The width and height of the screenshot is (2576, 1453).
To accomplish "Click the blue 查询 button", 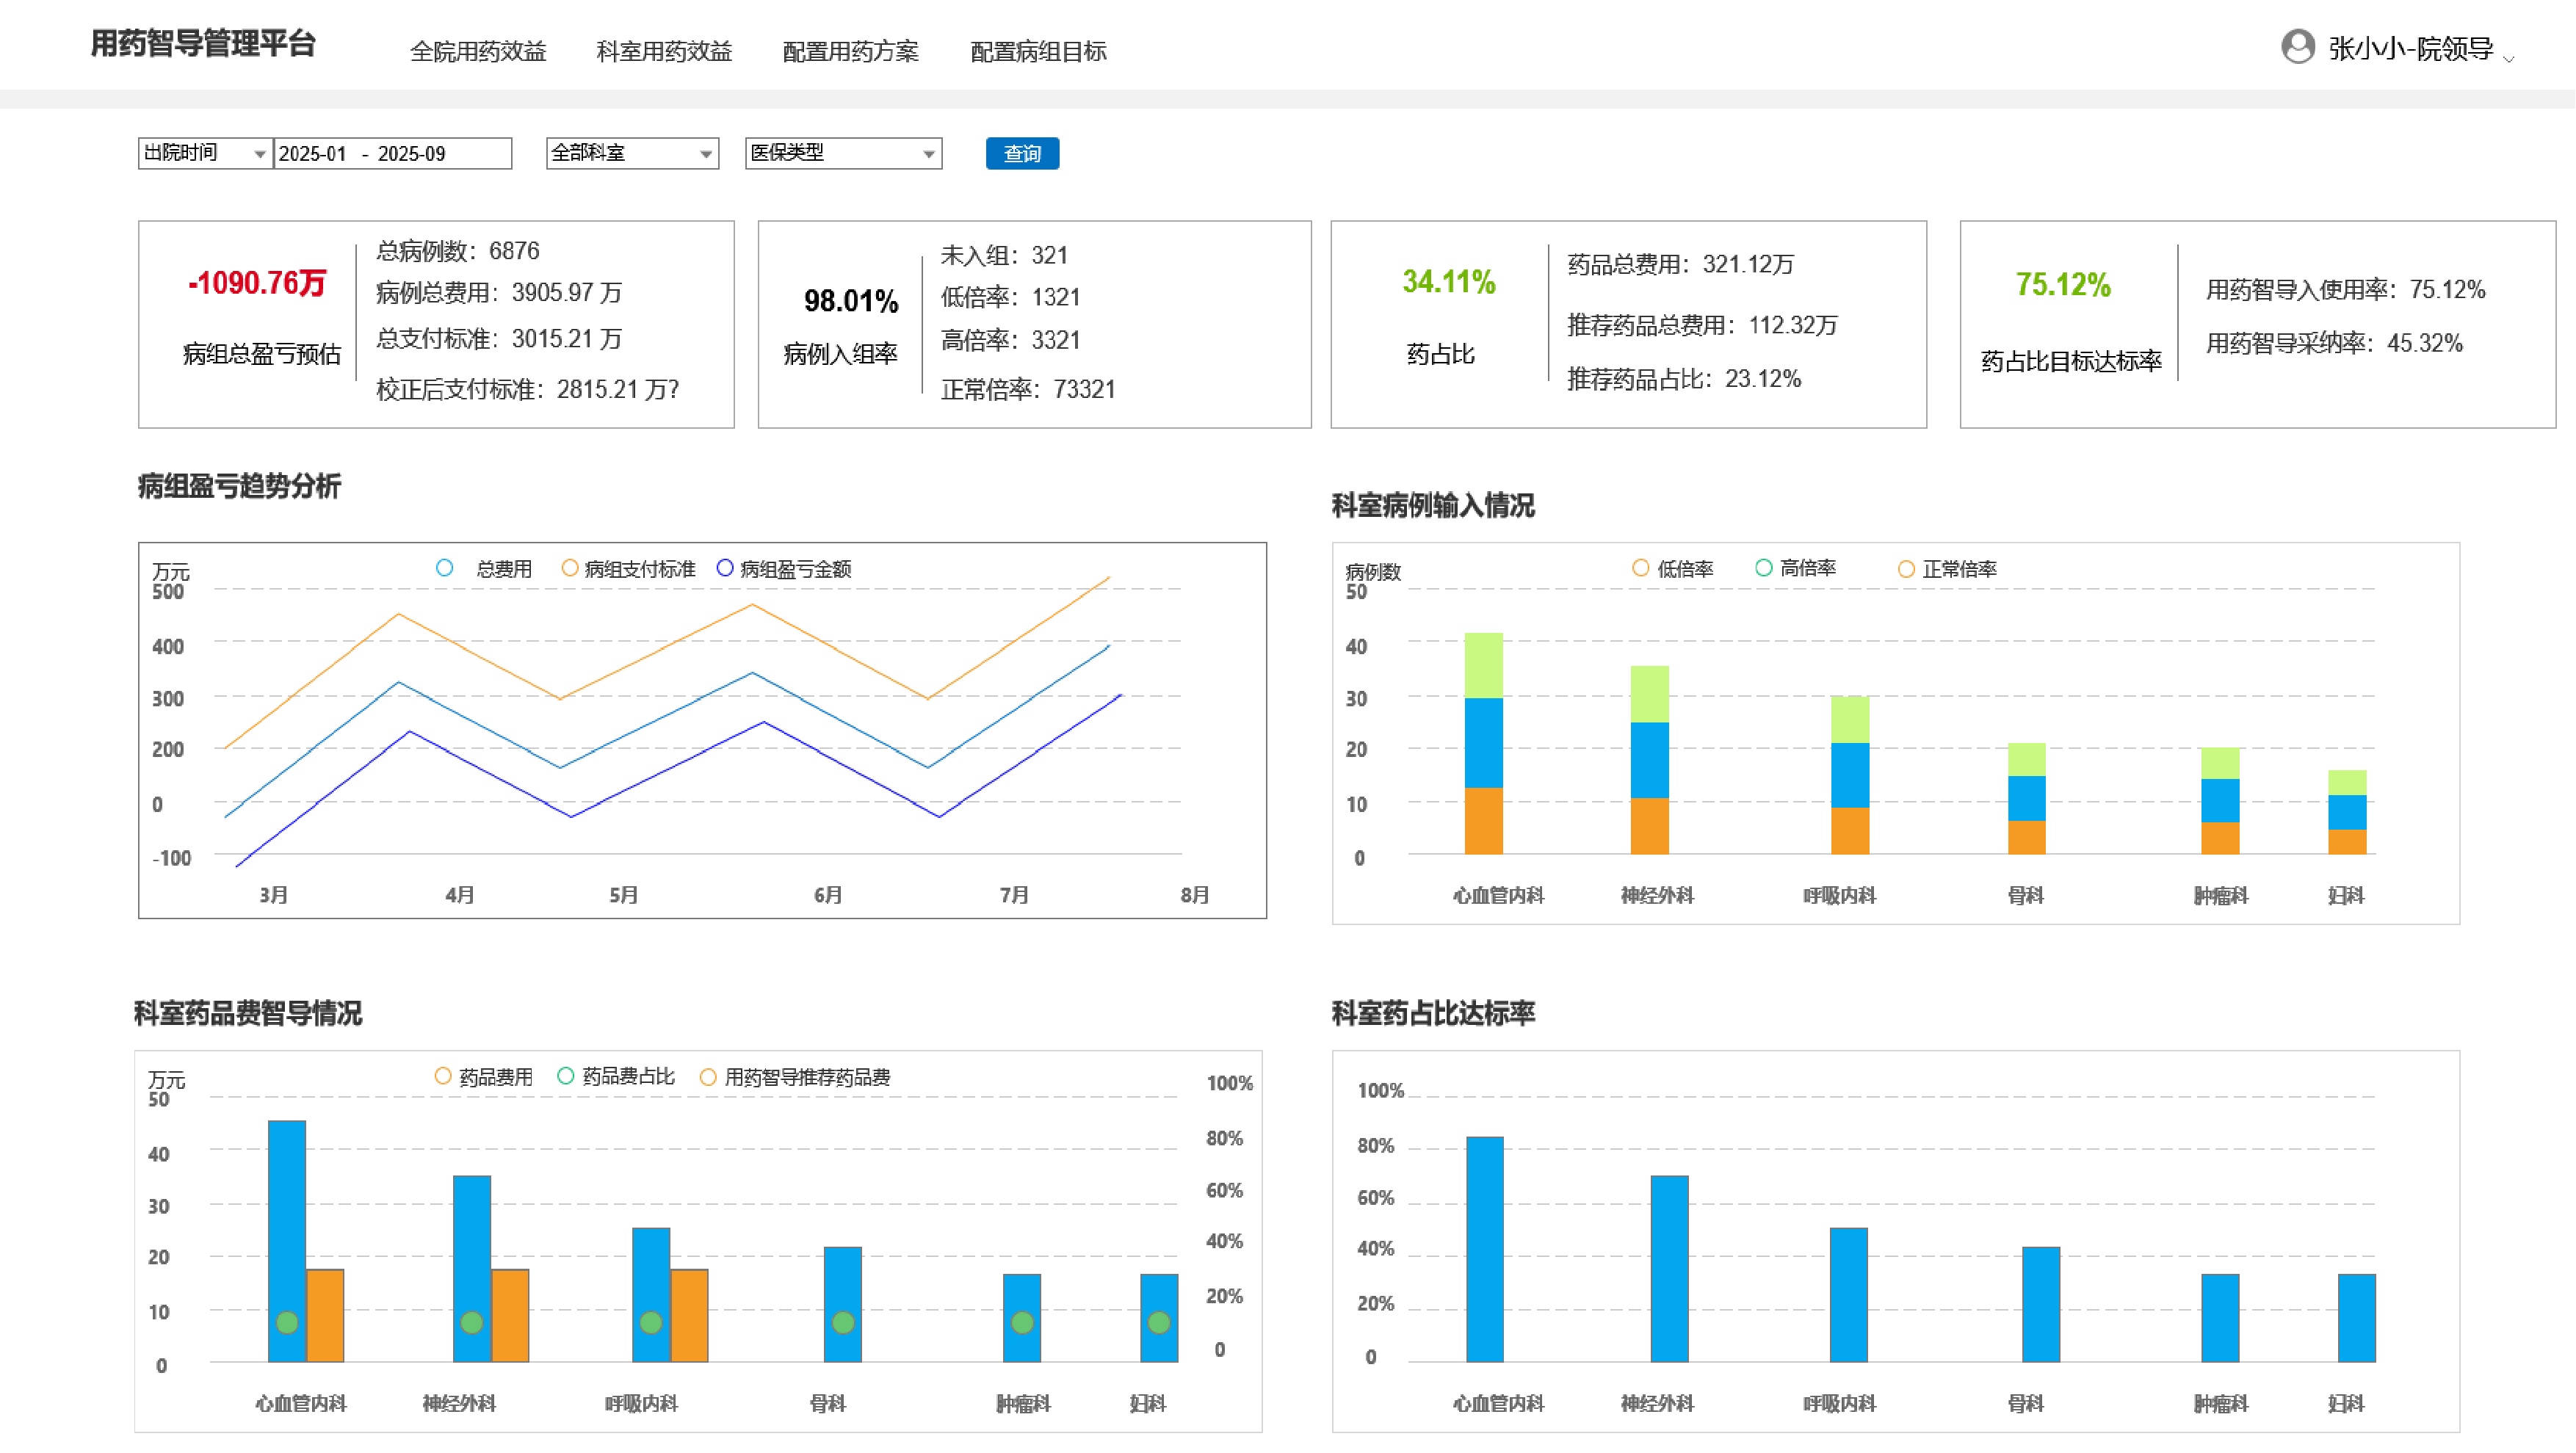I will (x=1021, y=153).
